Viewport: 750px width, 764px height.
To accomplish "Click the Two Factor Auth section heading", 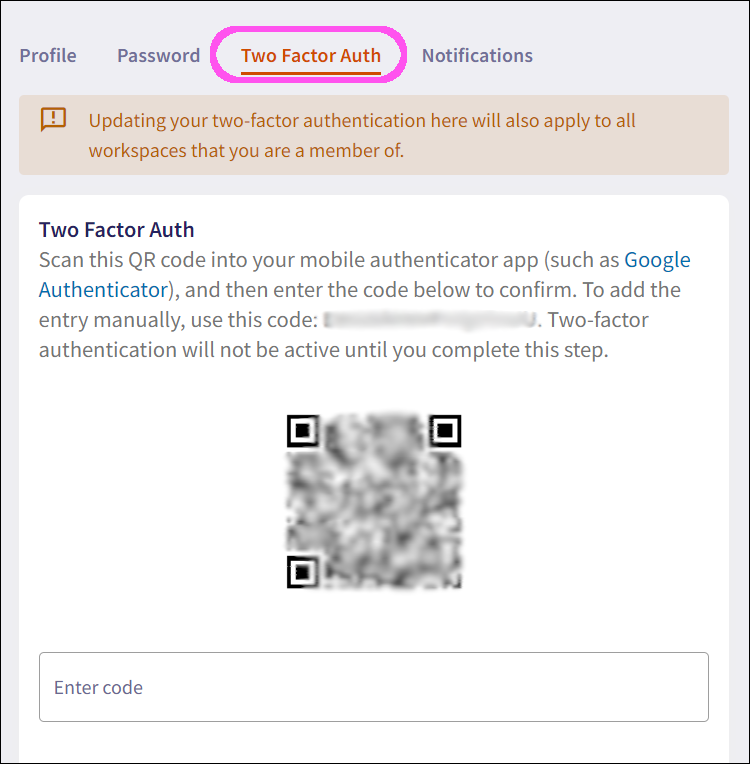I will click(x=116, y=230).
